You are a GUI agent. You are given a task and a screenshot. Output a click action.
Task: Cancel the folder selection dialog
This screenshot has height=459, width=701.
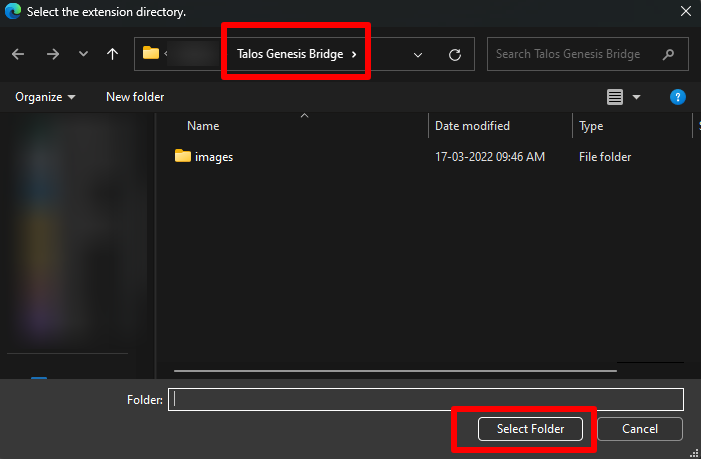click(x=640, y=429)
